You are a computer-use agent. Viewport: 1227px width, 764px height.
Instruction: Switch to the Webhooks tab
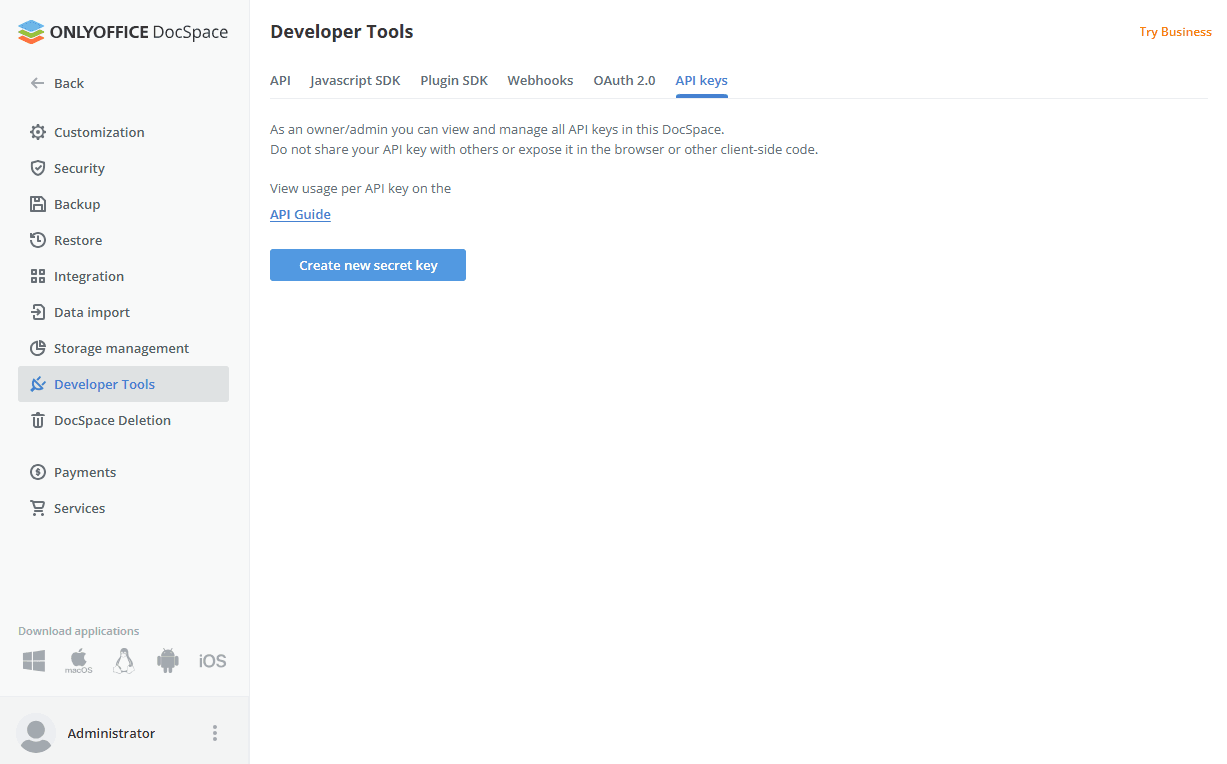540,80
